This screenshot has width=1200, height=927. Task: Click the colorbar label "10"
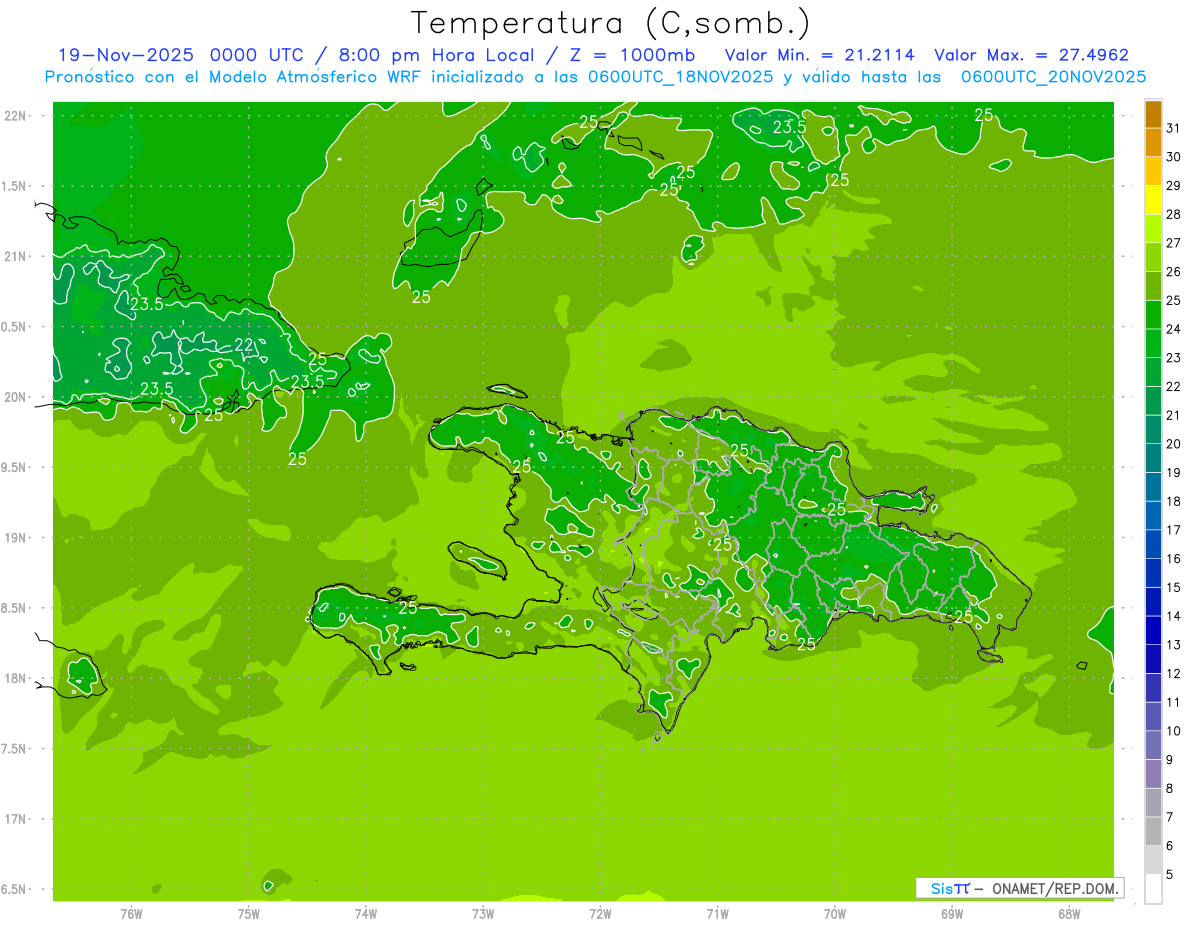[x=1174, y=731]
